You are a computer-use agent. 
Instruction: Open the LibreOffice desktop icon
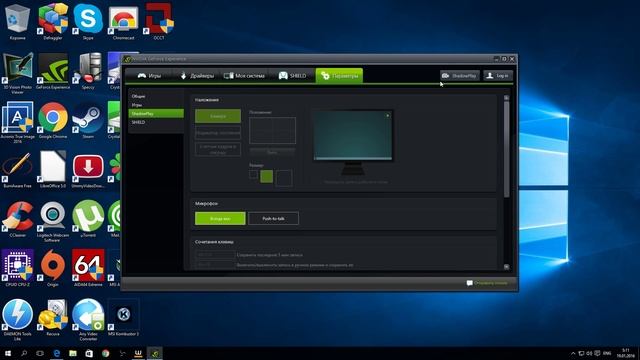click(53, 170)
